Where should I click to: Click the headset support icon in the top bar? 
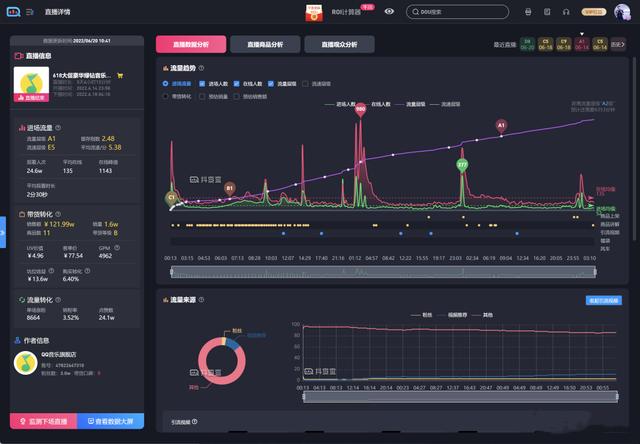[x=567, y=12]
